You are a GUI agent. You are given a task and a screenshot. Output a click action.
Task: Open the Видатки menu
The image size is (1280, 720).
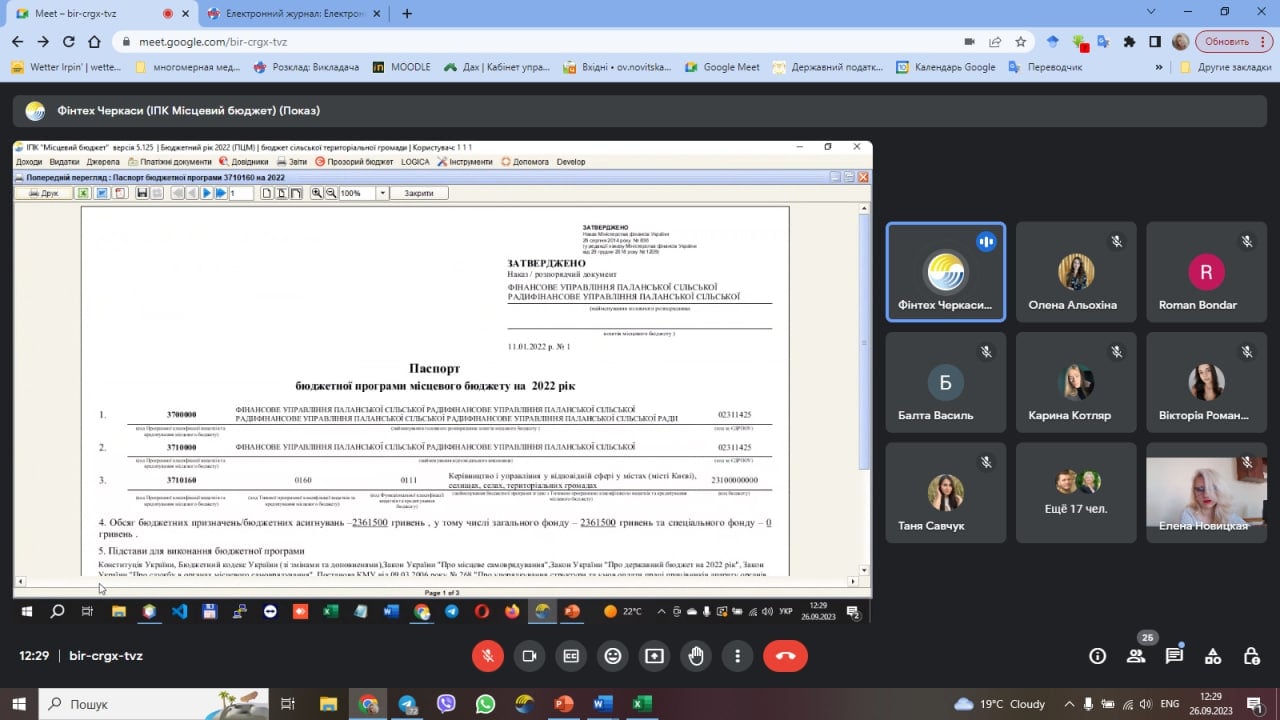(x=64, y=162)
